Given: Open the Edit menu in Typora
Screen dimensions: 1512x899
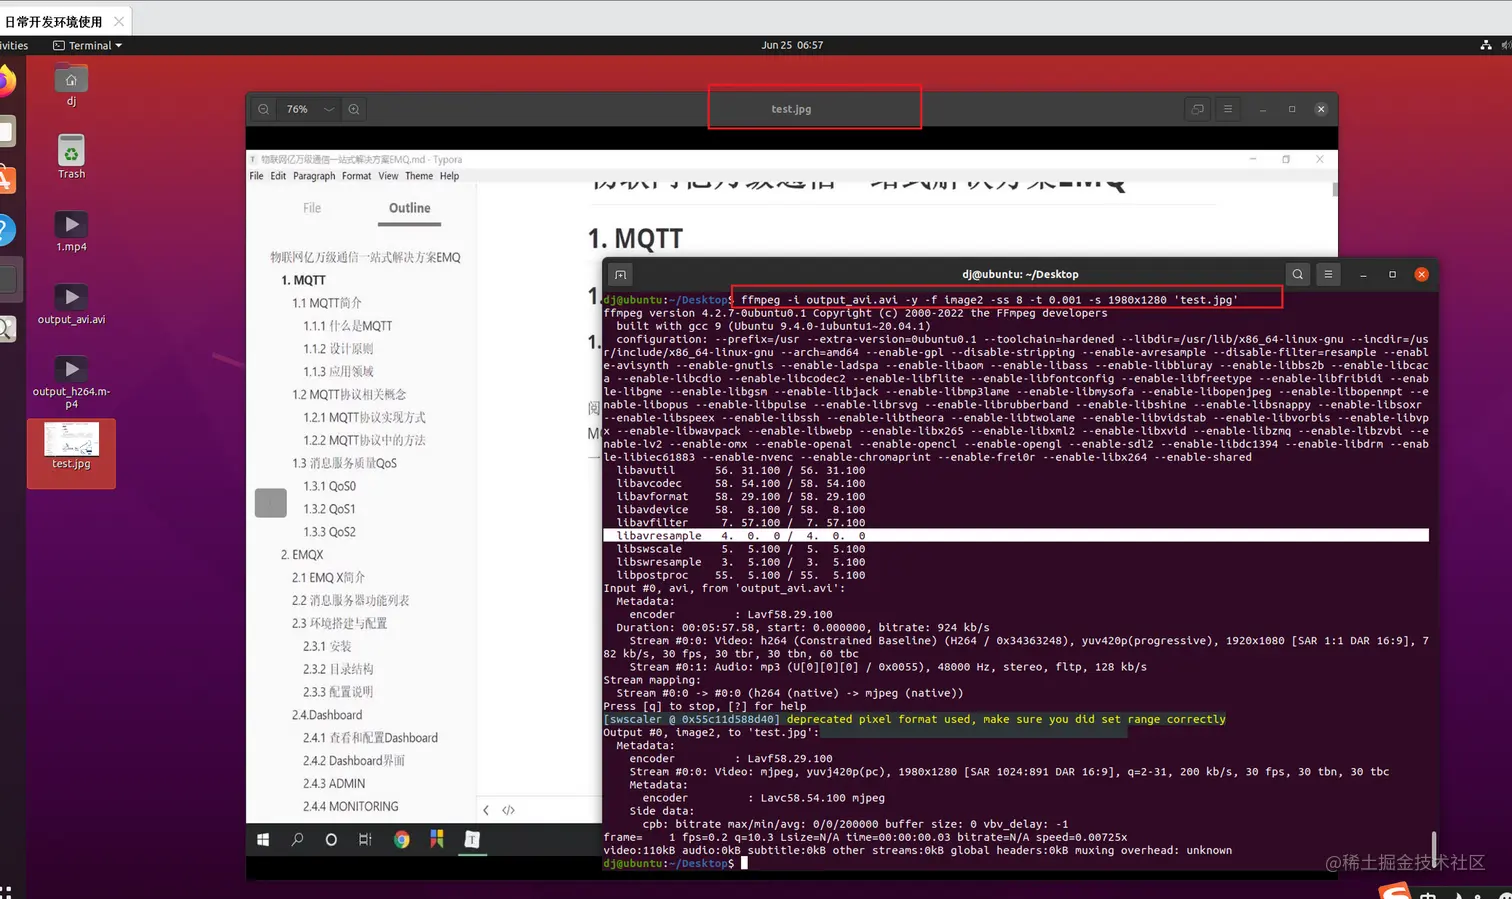Looking at the screenshot, I should [x=278, y=176].
